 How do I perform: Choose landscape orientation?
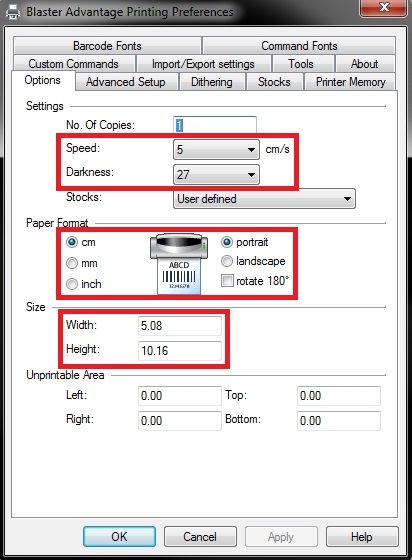227,261
